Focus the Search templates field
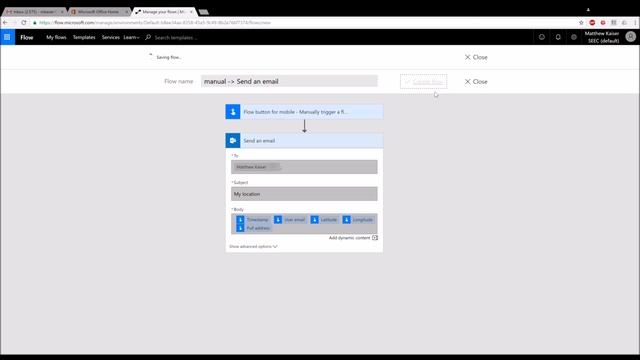The height and width of the screenshot is (360, 640). [x=176, y=38]
